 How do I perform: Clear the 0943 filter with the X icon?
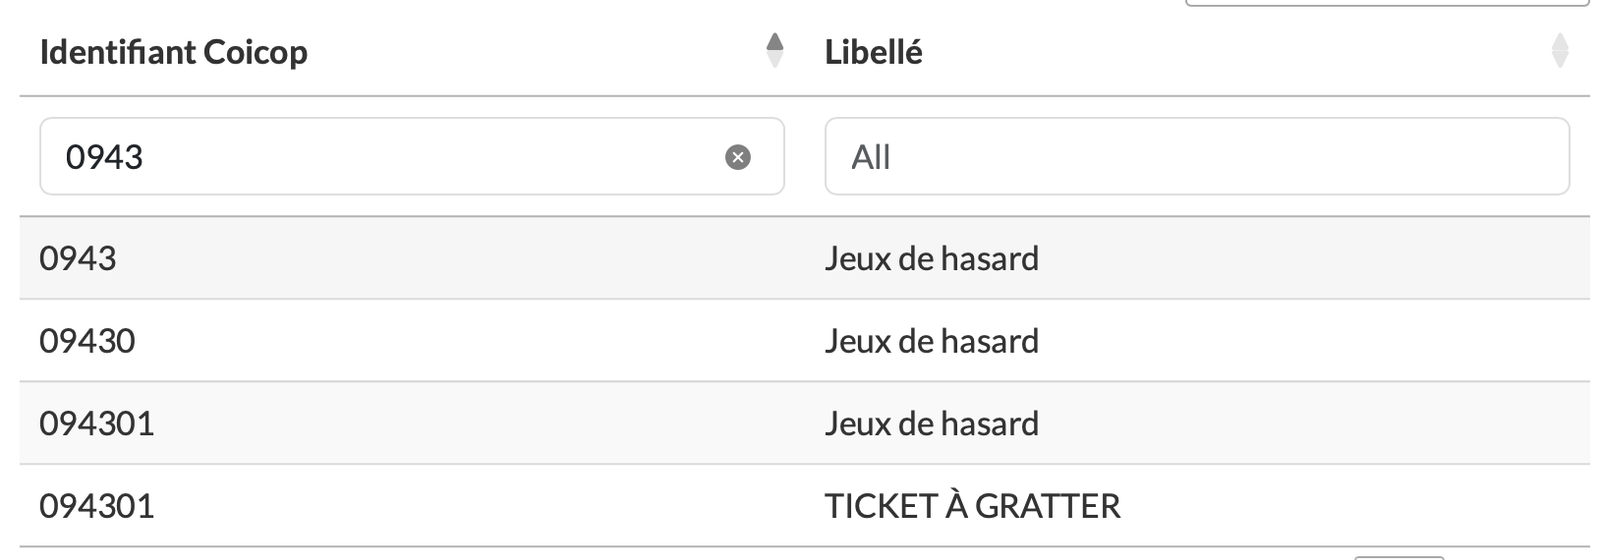pyautogui.click(x=738, y=157)
